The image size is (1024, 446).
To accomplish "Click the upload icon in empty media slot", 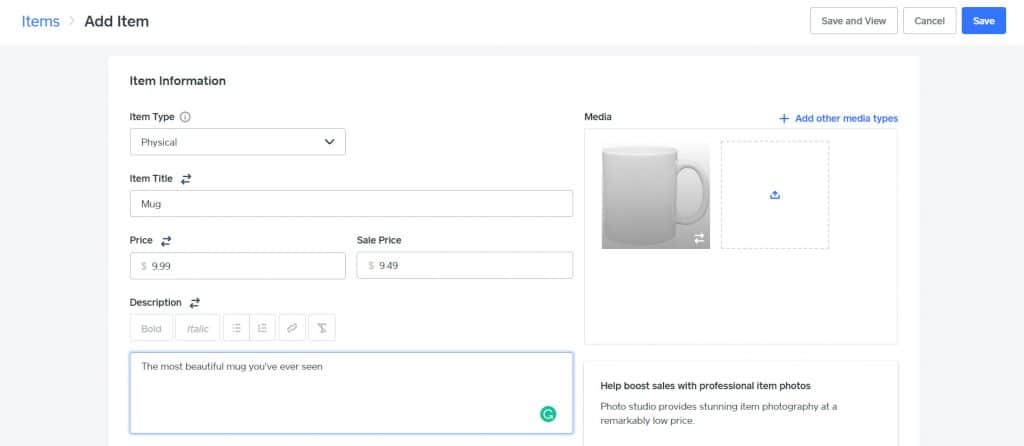I will coord(775,195).
